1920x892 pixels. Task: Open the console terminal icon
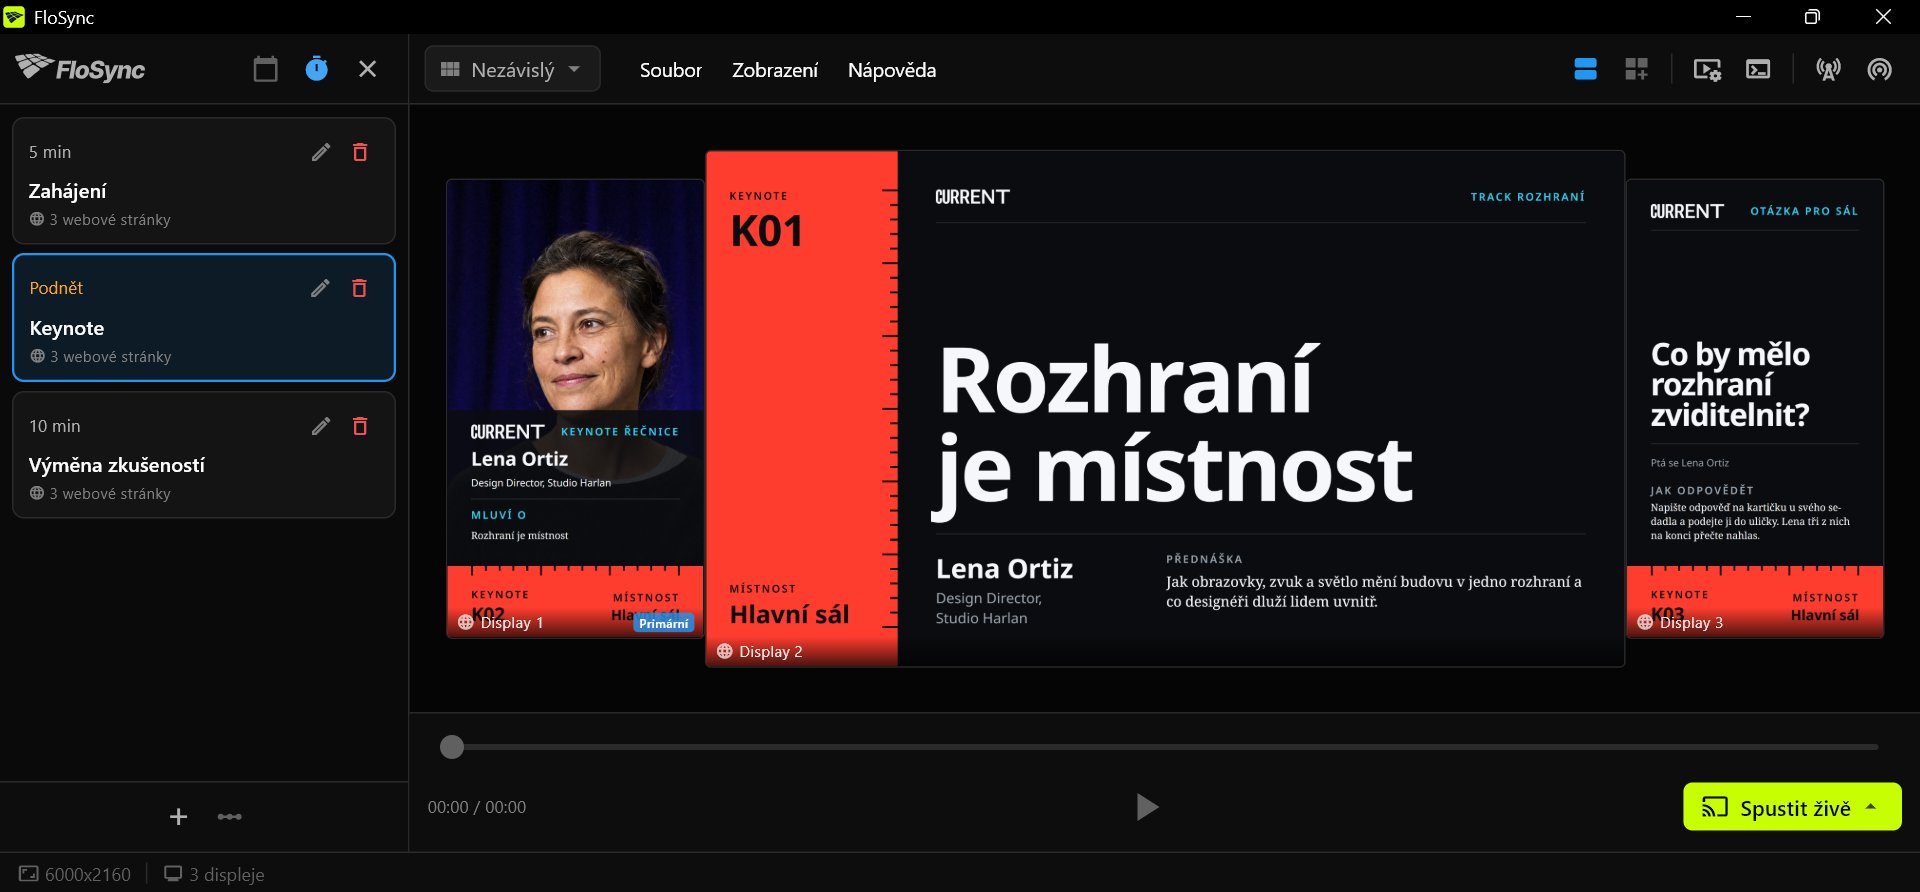point(1758,69)
